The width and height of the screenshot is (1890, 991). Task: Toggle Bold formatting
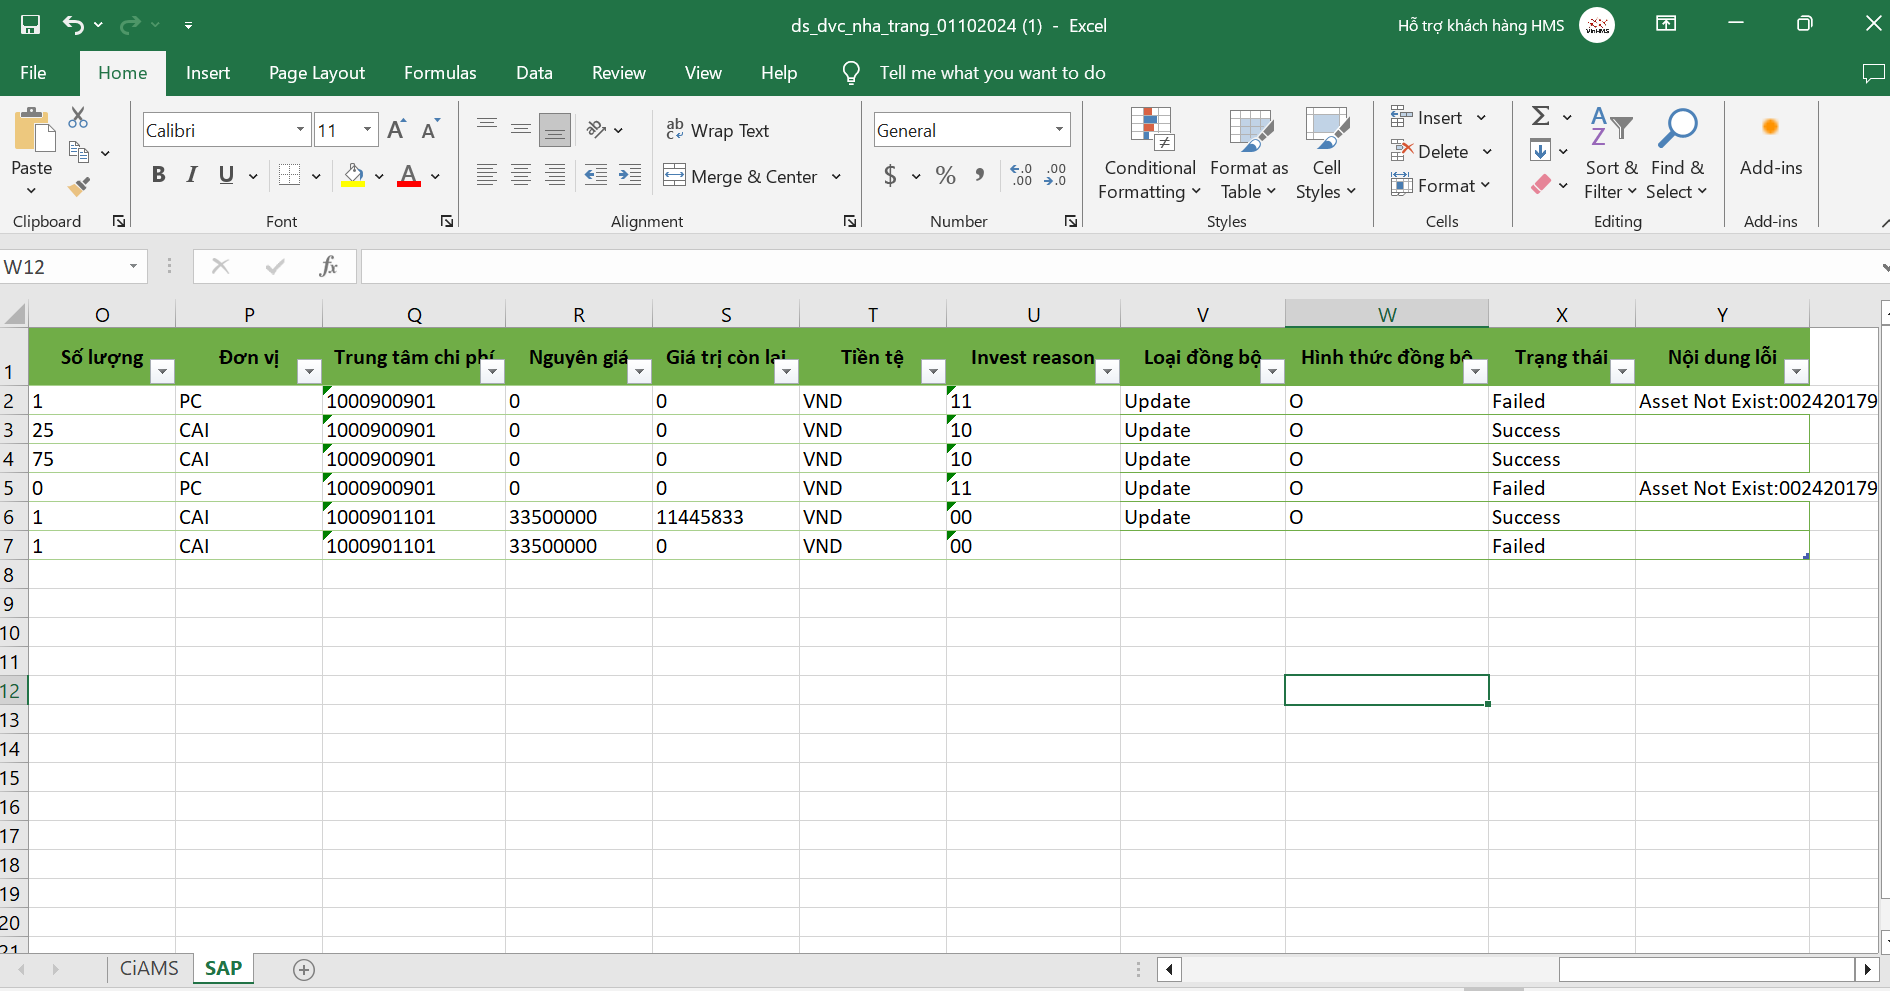coord(158,176)
